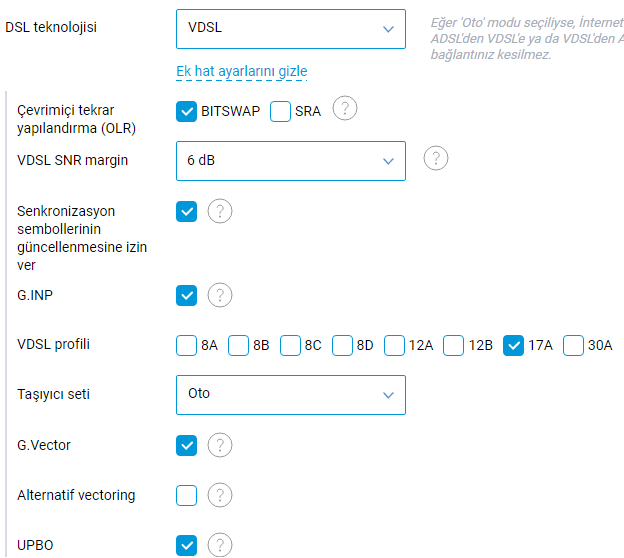Open help icon next to SRA checkbox

tap(345, 108)
